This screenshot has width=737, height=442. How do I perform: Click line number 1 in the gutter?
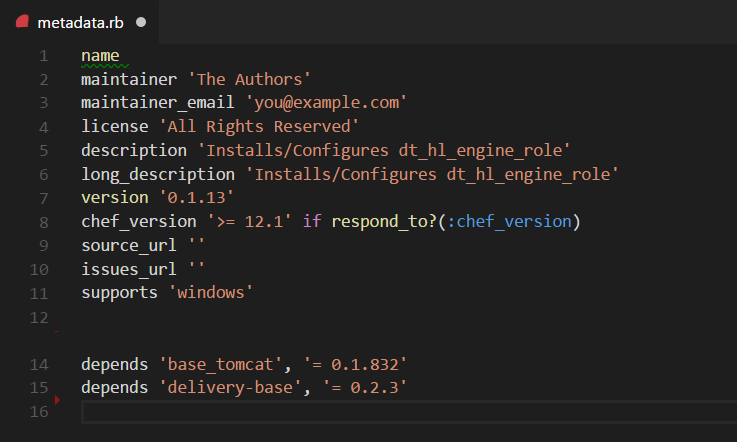[x=44, y=56]
